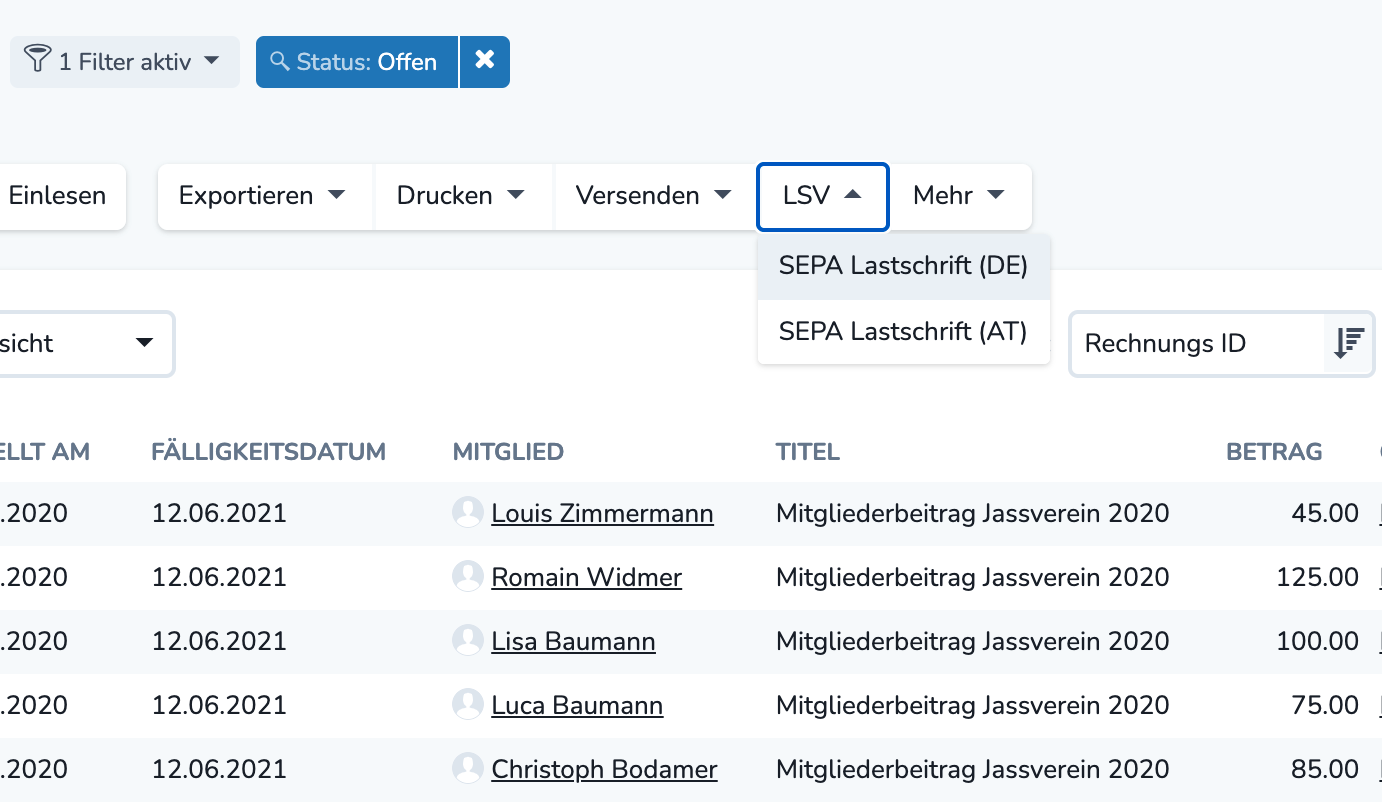
Task: Open the Exportieren dropdown
Action: 263,196
